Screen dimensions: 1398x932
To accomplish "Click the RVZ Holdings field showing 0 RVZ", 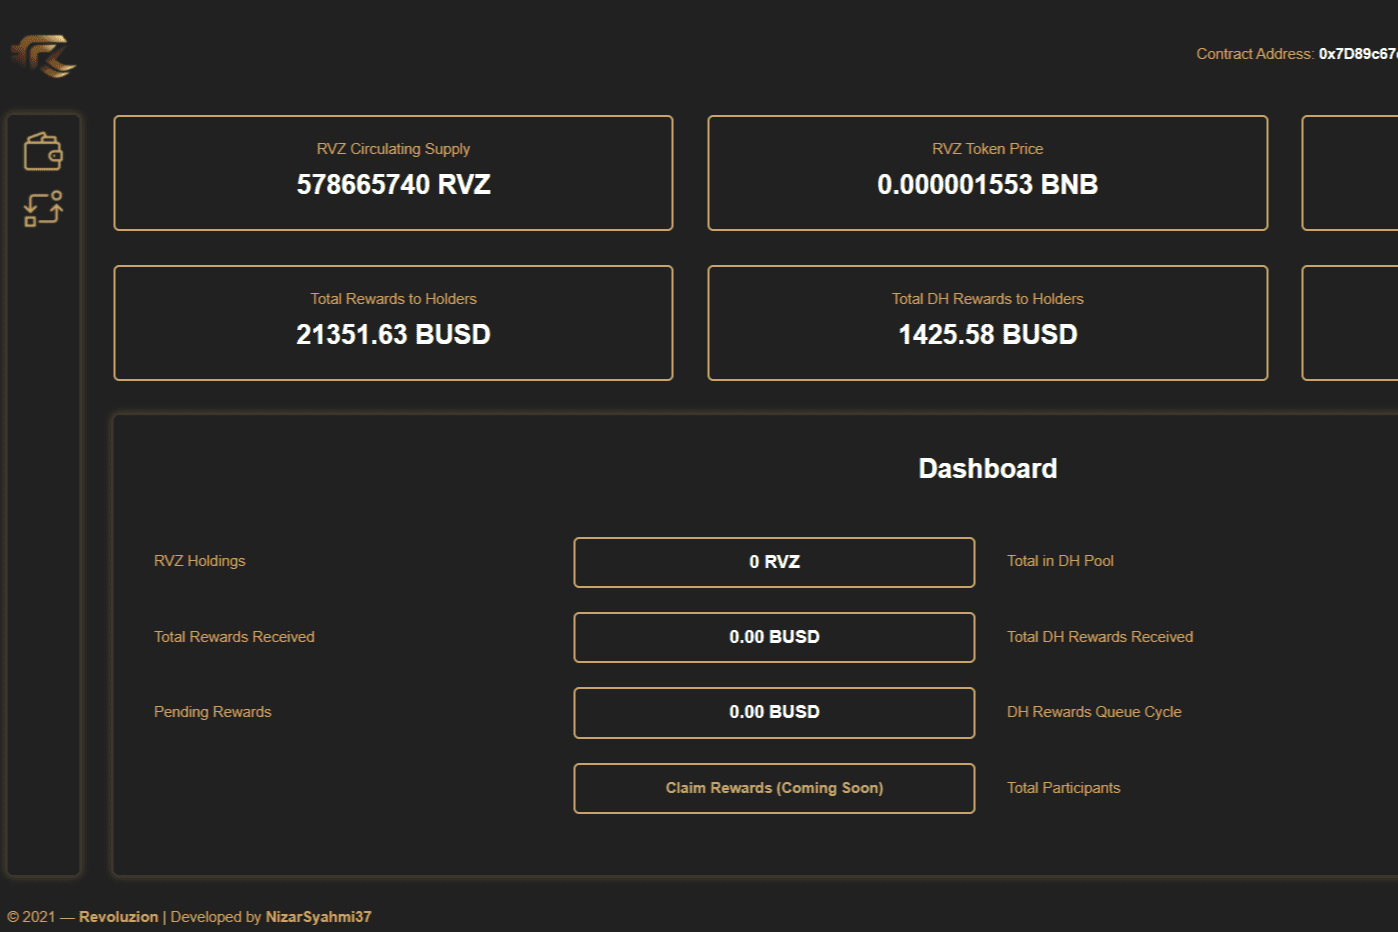I will [774, 562].
